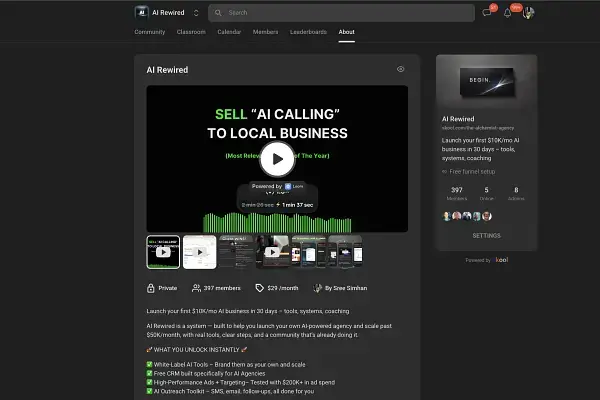
Task: Click the AI Rewired group logo
Action: tap(141, 13)
